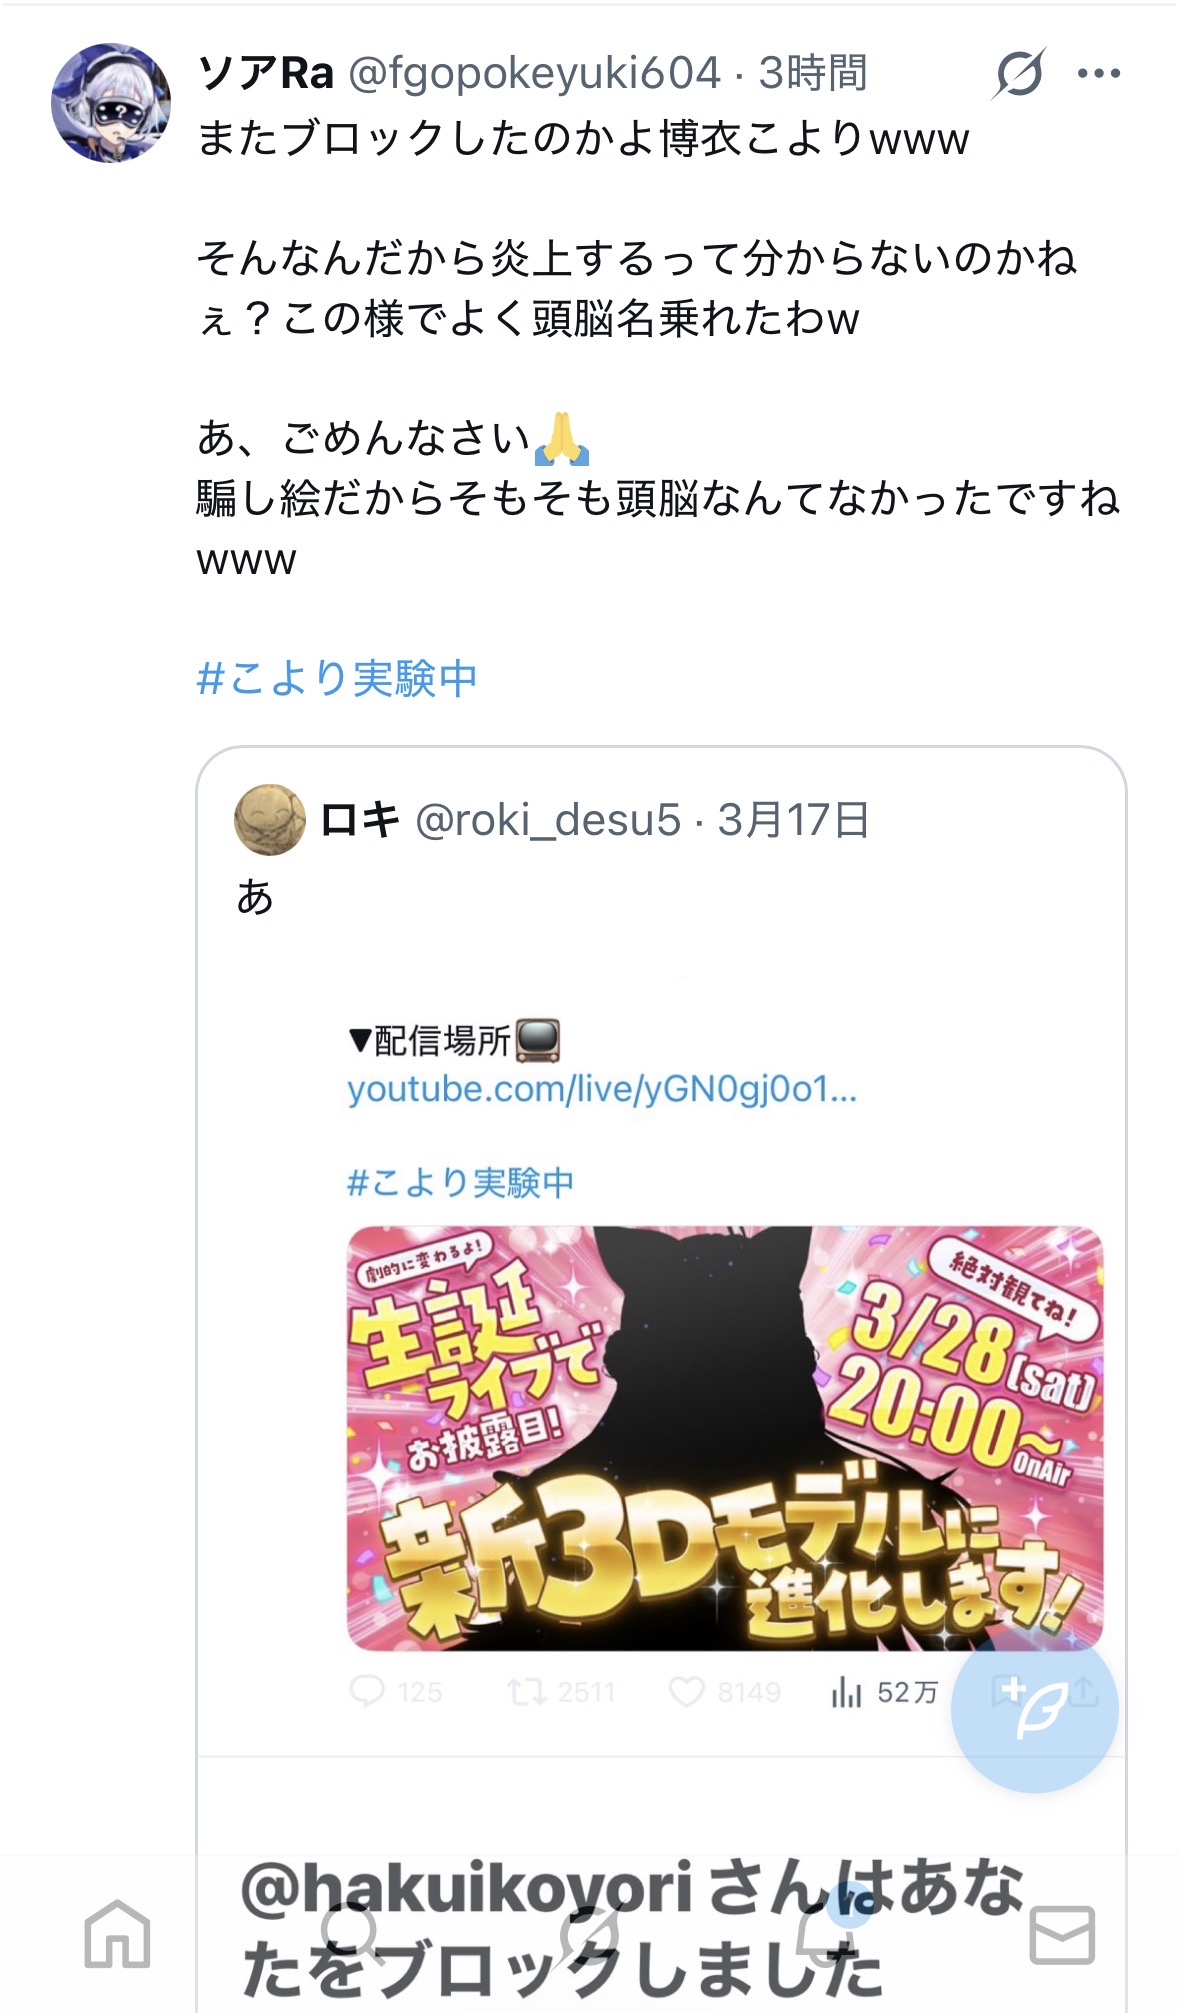View post analytics showing 52万
The width and height of the screenshot is (1179, 2013).
[x=884, y=1692]
